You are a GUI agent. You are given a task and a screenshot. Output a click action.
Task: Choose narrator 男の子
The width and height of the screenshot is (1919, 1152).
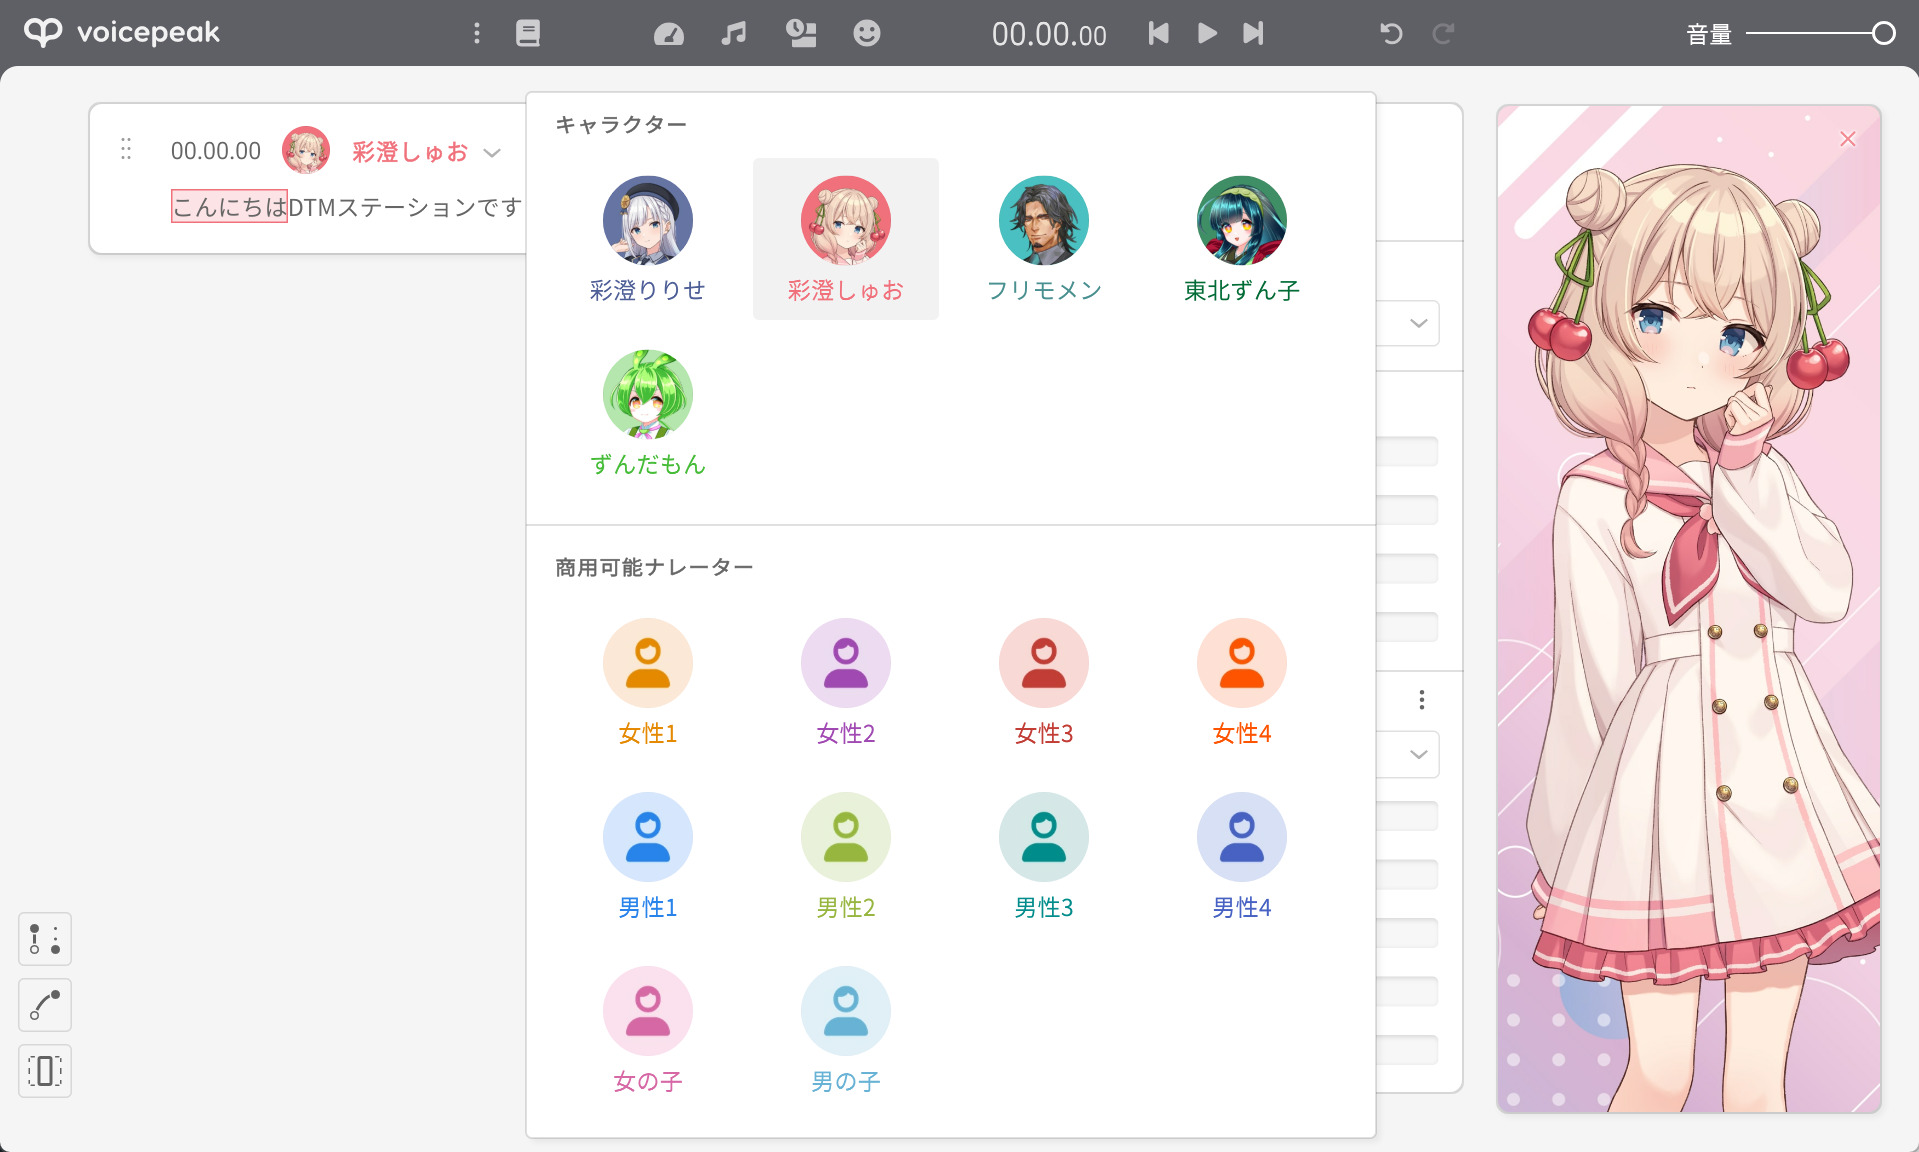[846, 1030]
